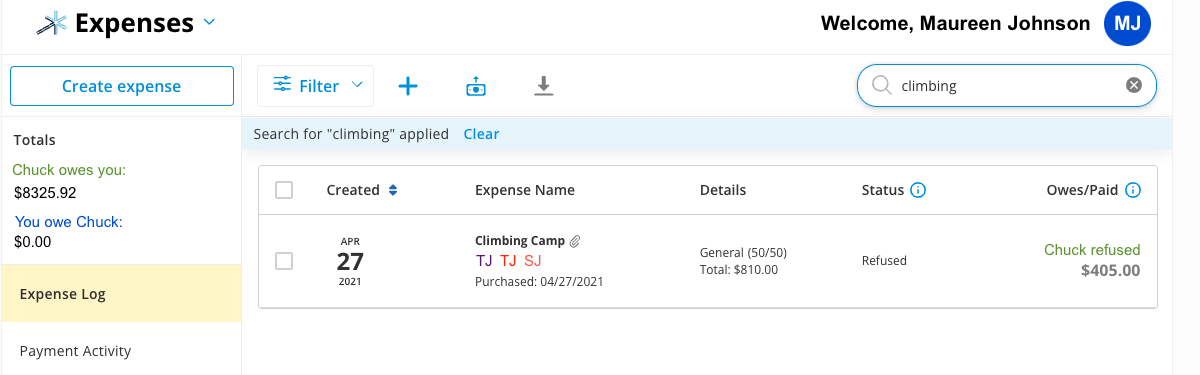This screenshot has width=1200, height=375.
Task: Click the Climbing Camp expense name
Action: click(520, 241)
